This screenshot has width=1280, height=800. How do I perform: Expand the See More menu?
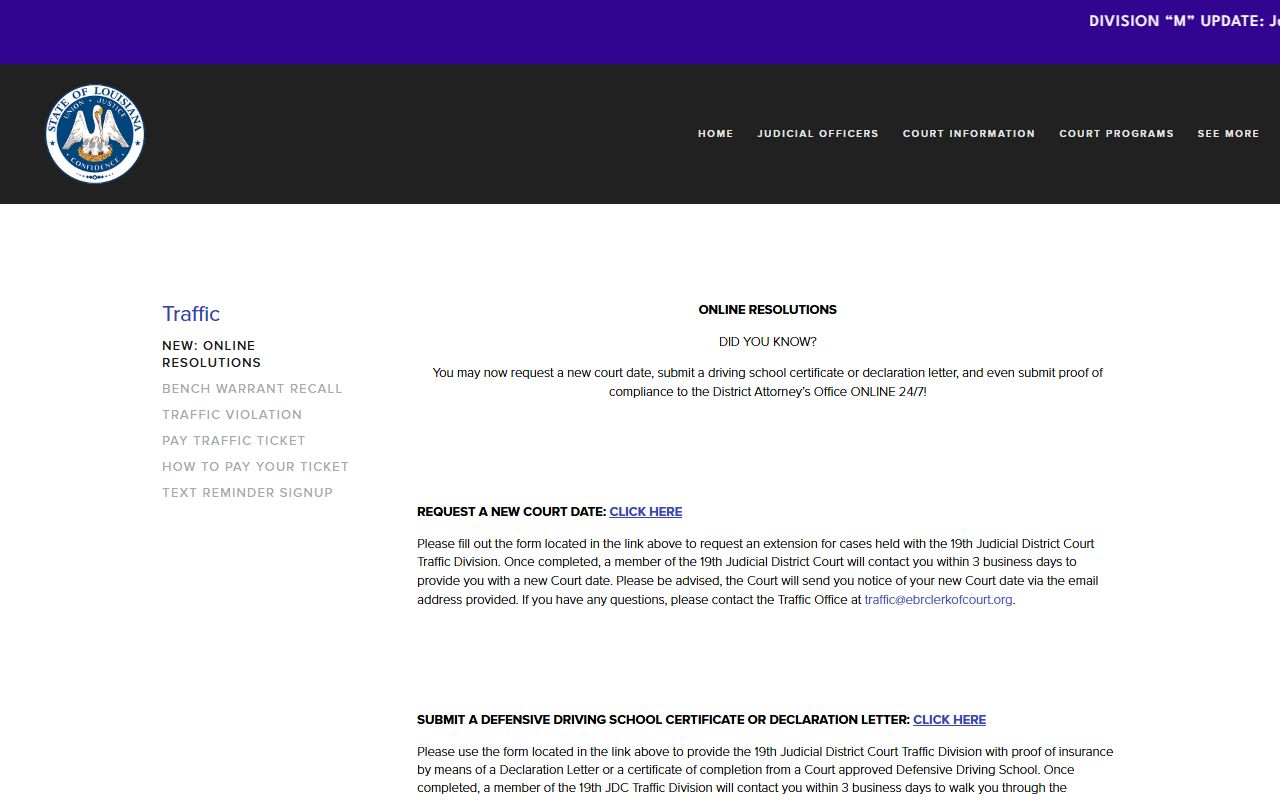(1228, 134)
